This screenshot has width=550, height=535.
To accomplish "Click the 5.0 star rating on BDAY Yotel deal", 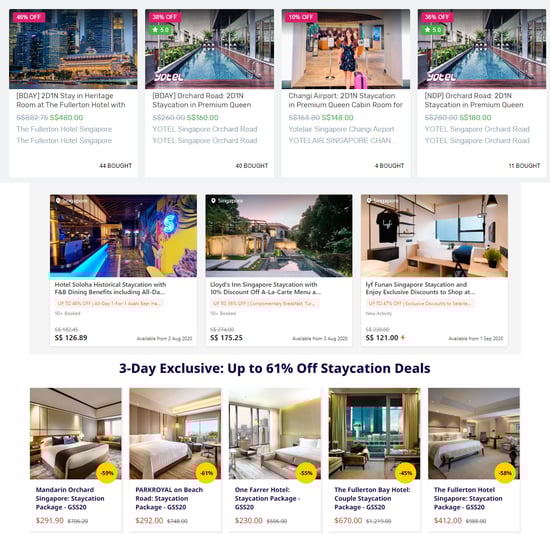I will (161, 29).
